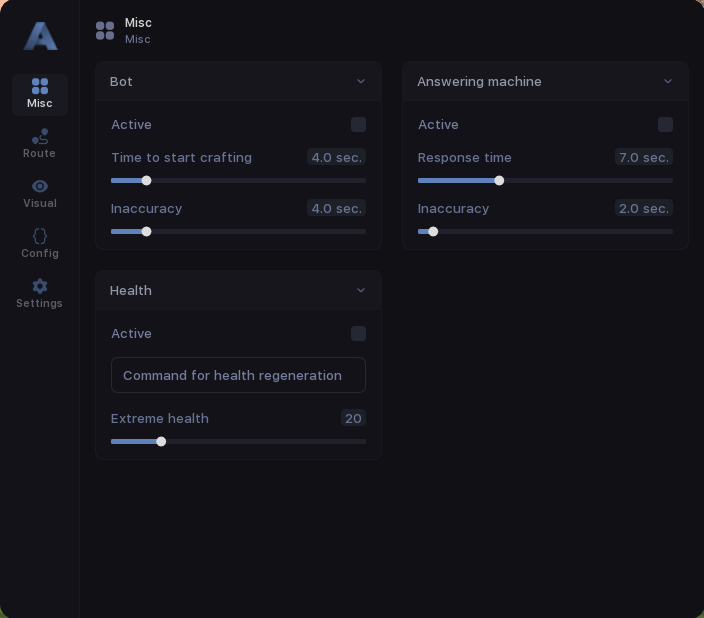Enable the Health Active checkbox
Screen dimensions: 704x618
pyautogui.click(x=358, y=334)
